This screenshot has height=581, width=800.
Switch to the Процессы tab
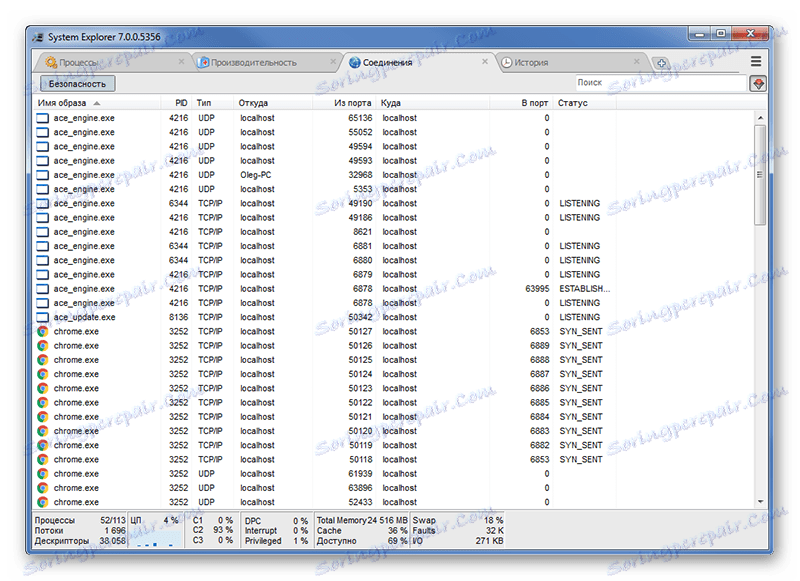pyautogui.click(x=111, y=62)
